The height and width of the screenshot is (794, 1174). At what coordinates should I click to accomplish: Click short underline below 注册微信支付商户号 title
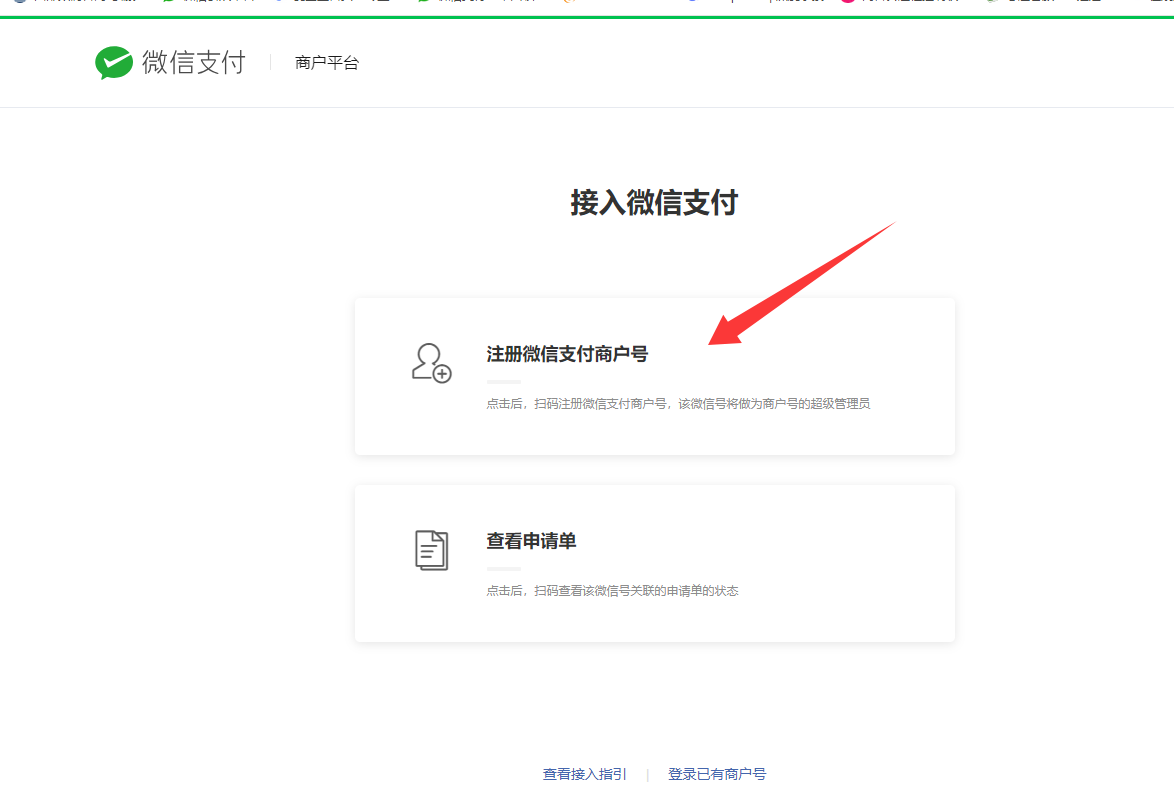[503, 382]
